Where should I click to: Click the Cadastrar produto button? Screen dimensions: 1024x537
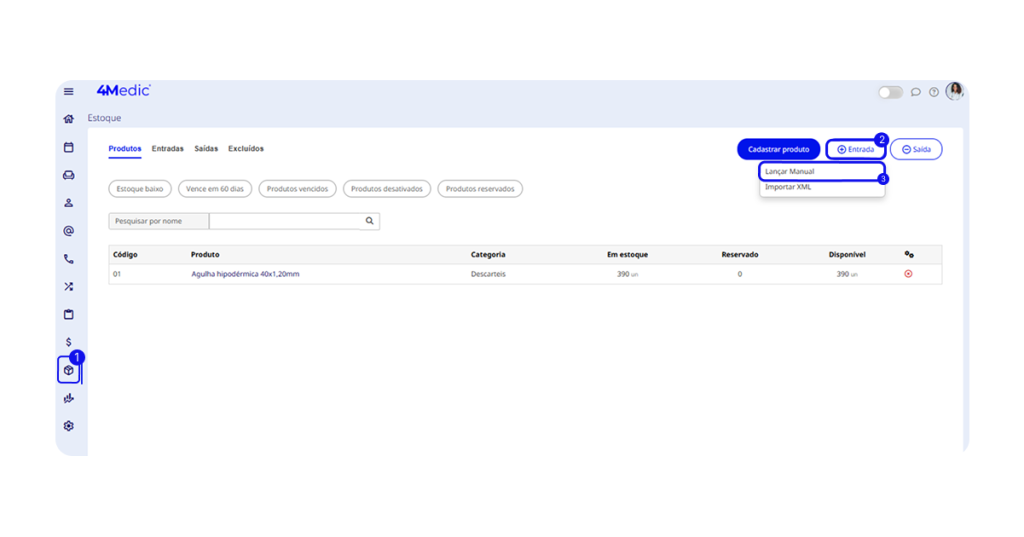(778, 149)
